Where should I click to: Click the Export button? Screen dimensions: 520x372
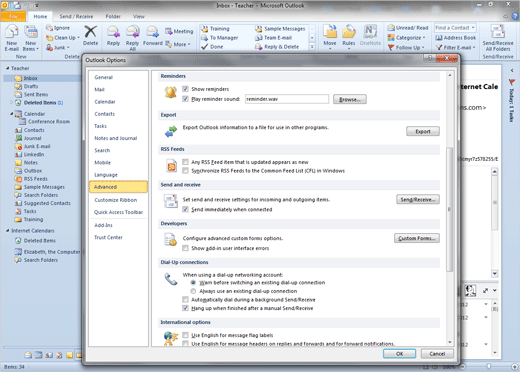tap(423, 131)
